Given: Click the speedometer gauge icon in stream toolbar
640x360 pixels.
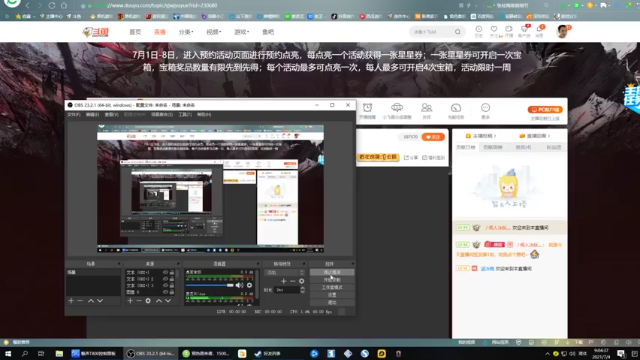Looking at the screenshot, I should [456, 108].
